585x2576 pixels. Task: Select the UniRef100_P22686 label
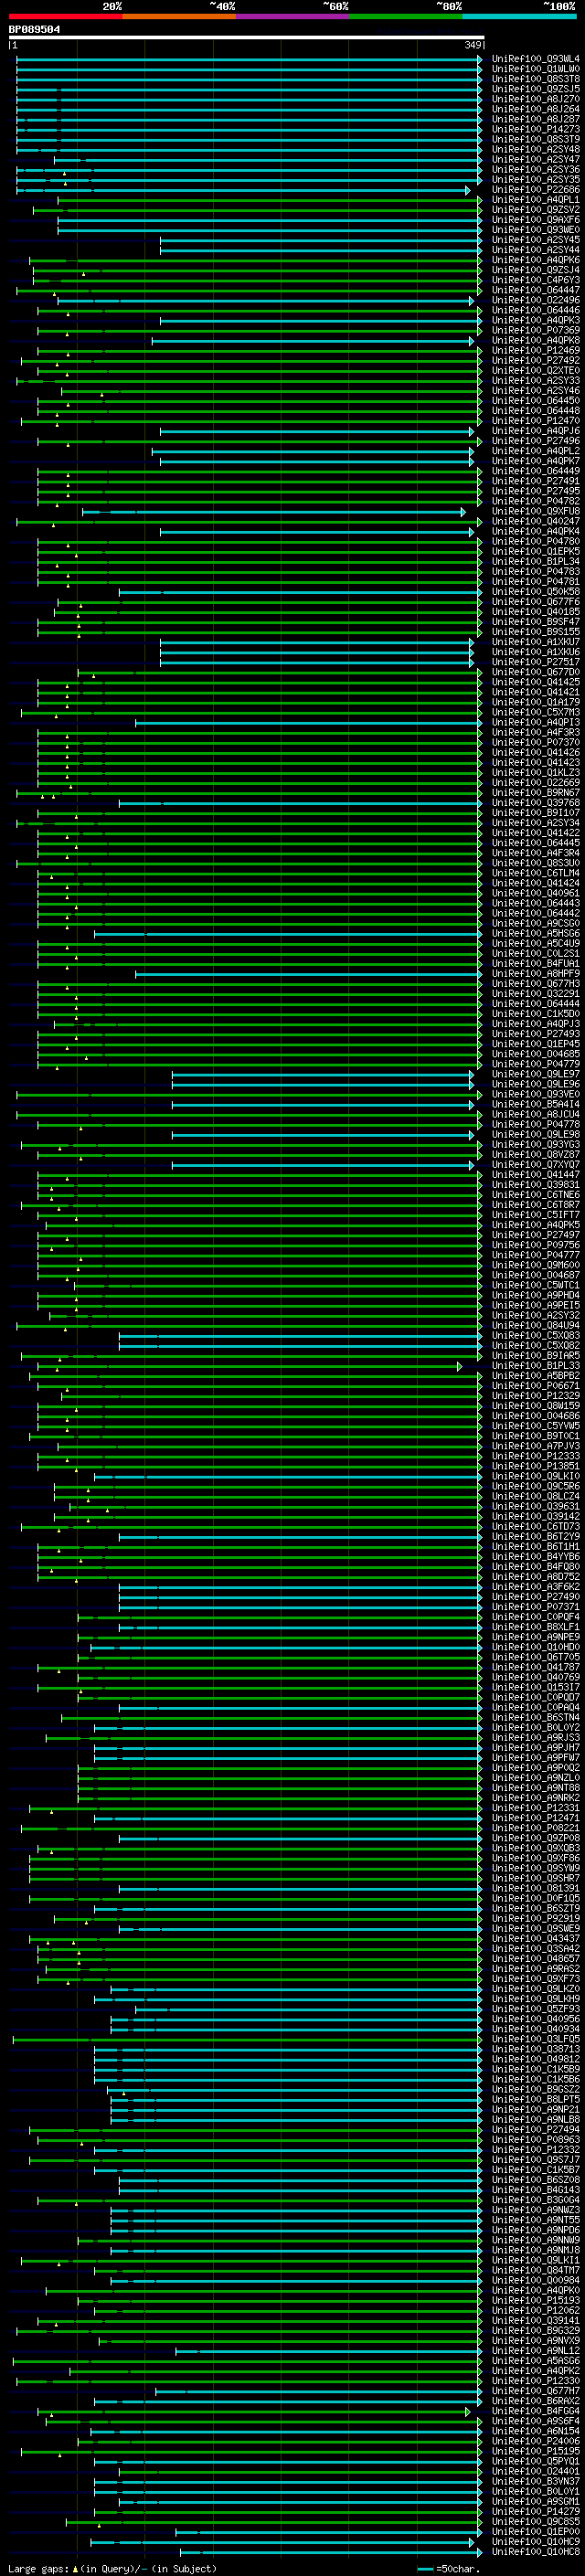coord(535,189)
